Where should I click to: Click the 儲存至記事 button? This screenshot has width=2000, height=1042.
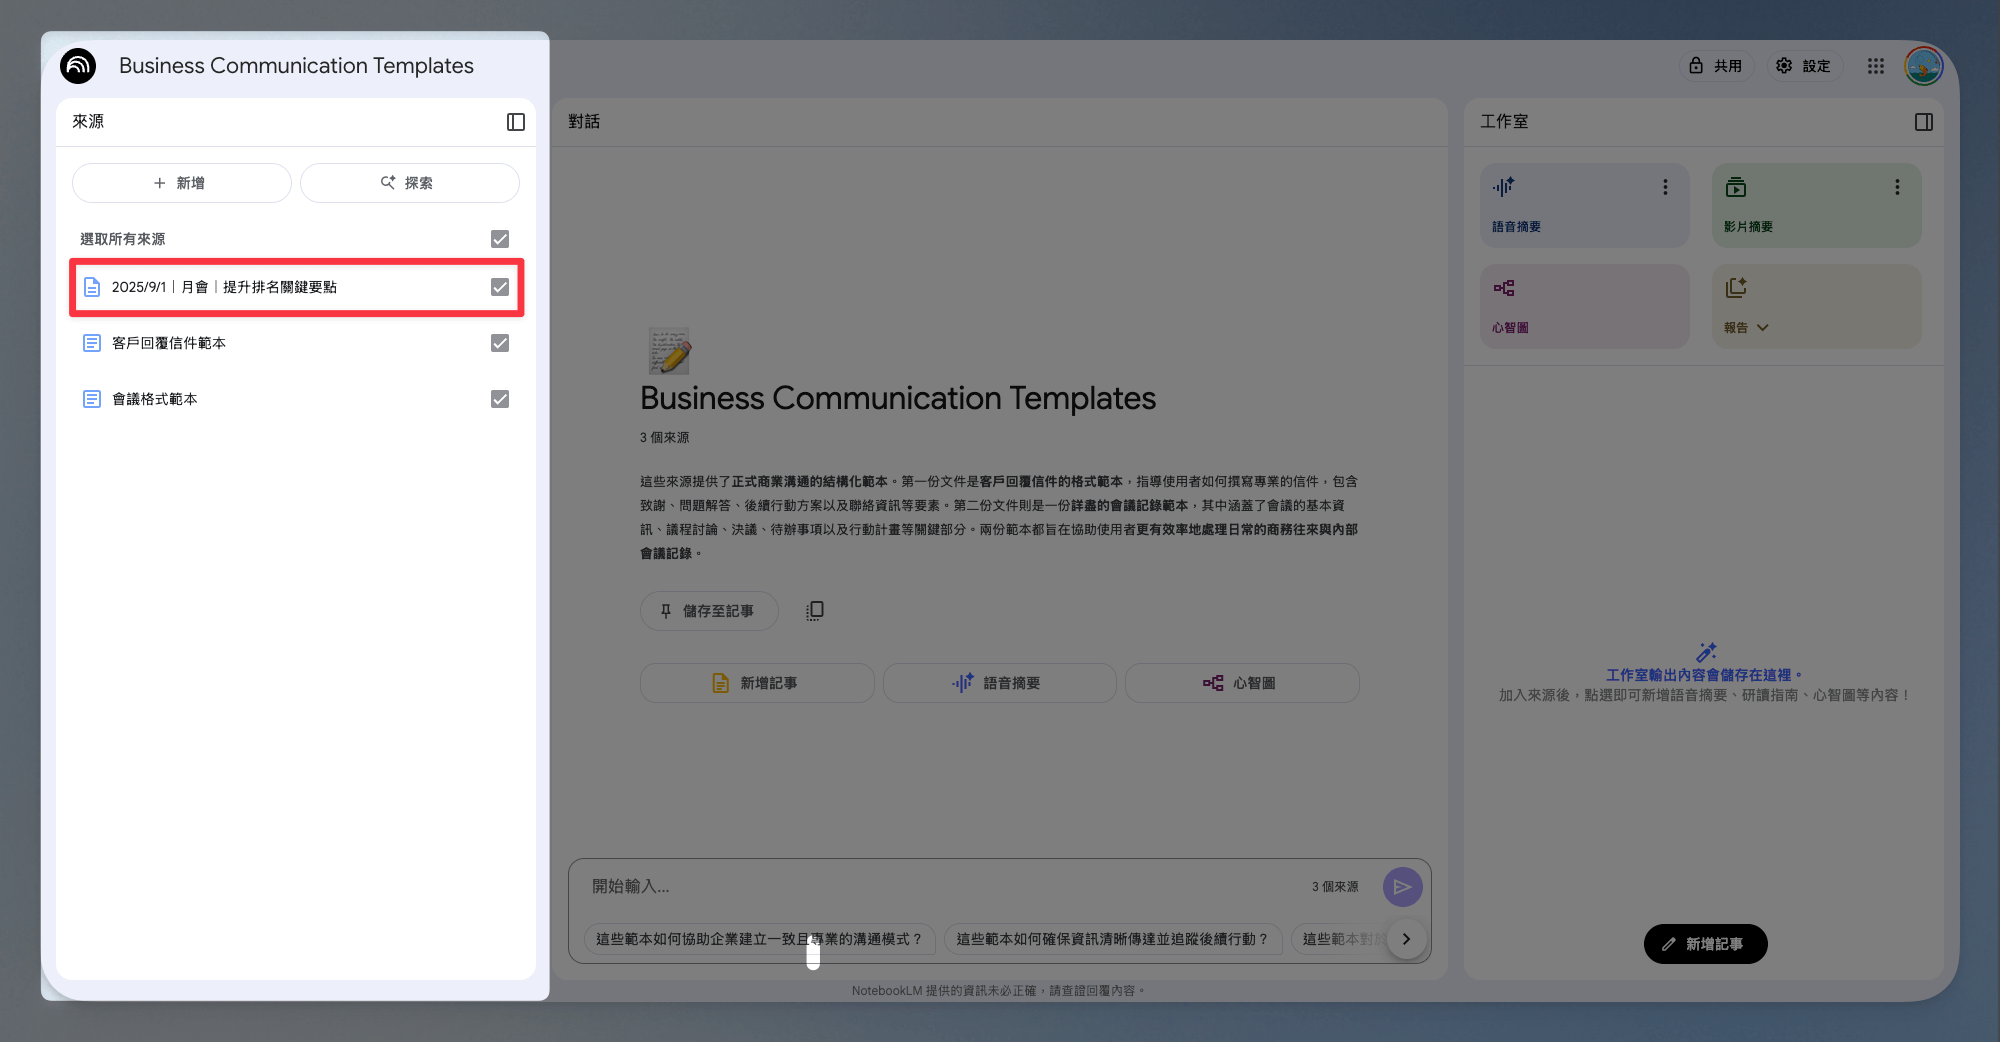(x=709, y=611)
